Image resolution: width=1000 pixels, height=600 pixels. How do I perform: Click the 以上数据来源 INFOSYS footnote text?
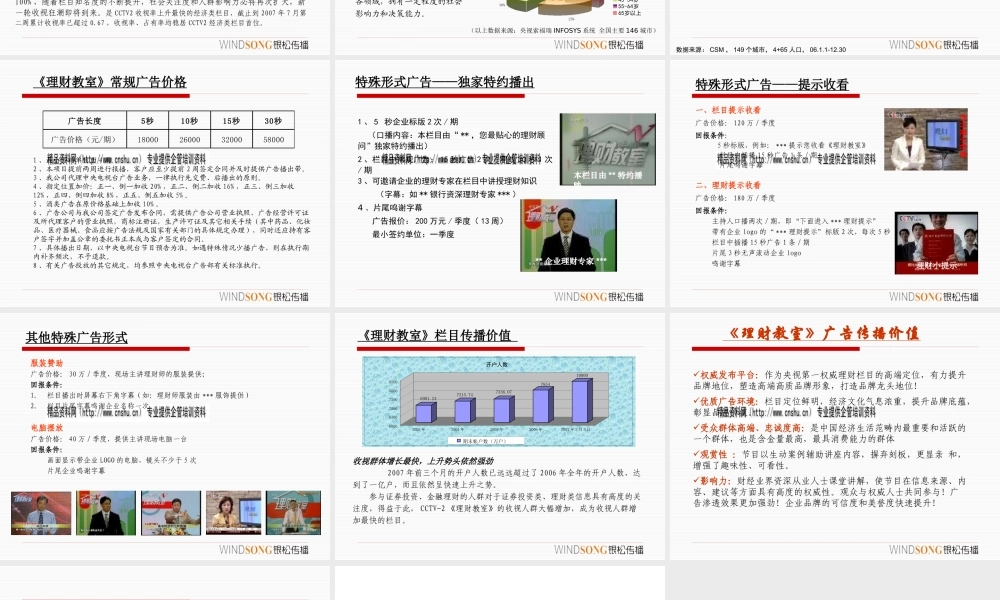564,30
